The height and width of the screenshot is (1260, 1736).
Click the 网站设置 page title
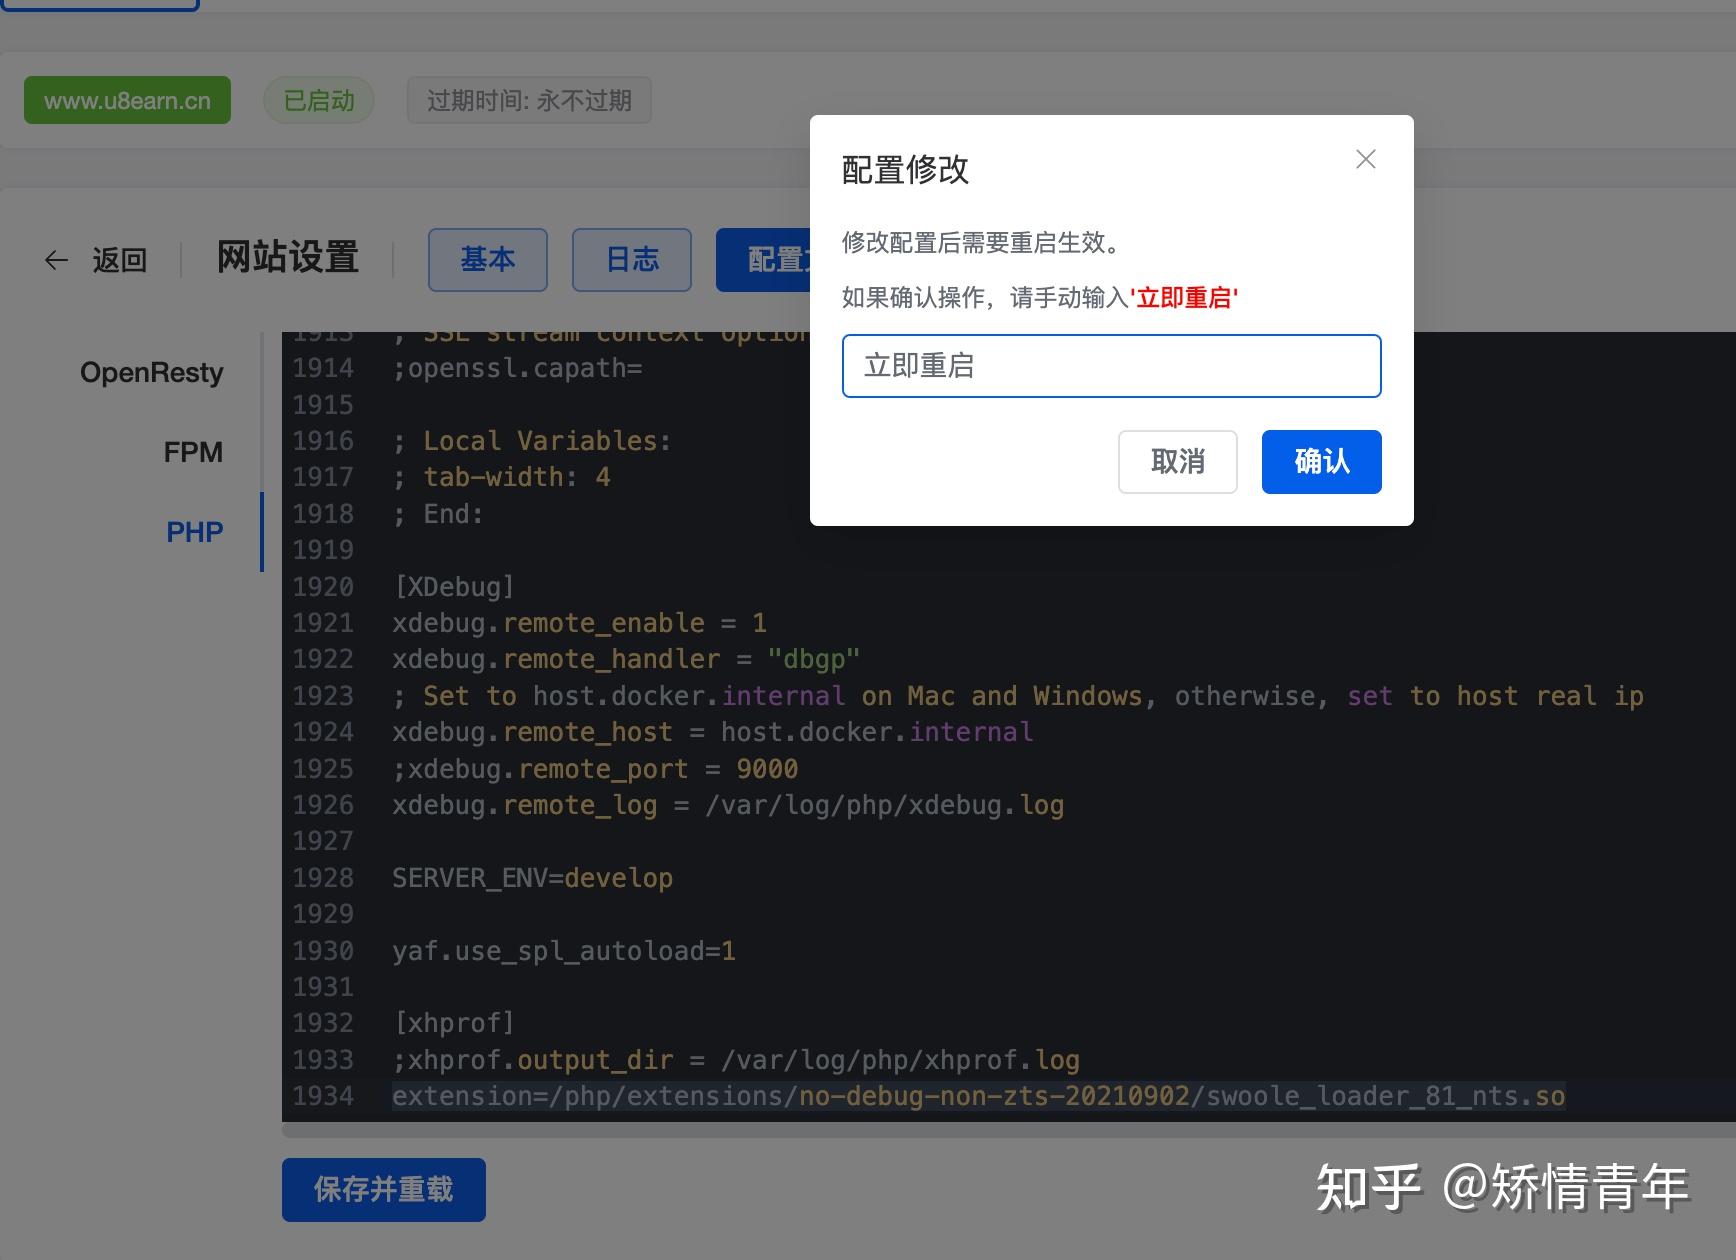286,259
